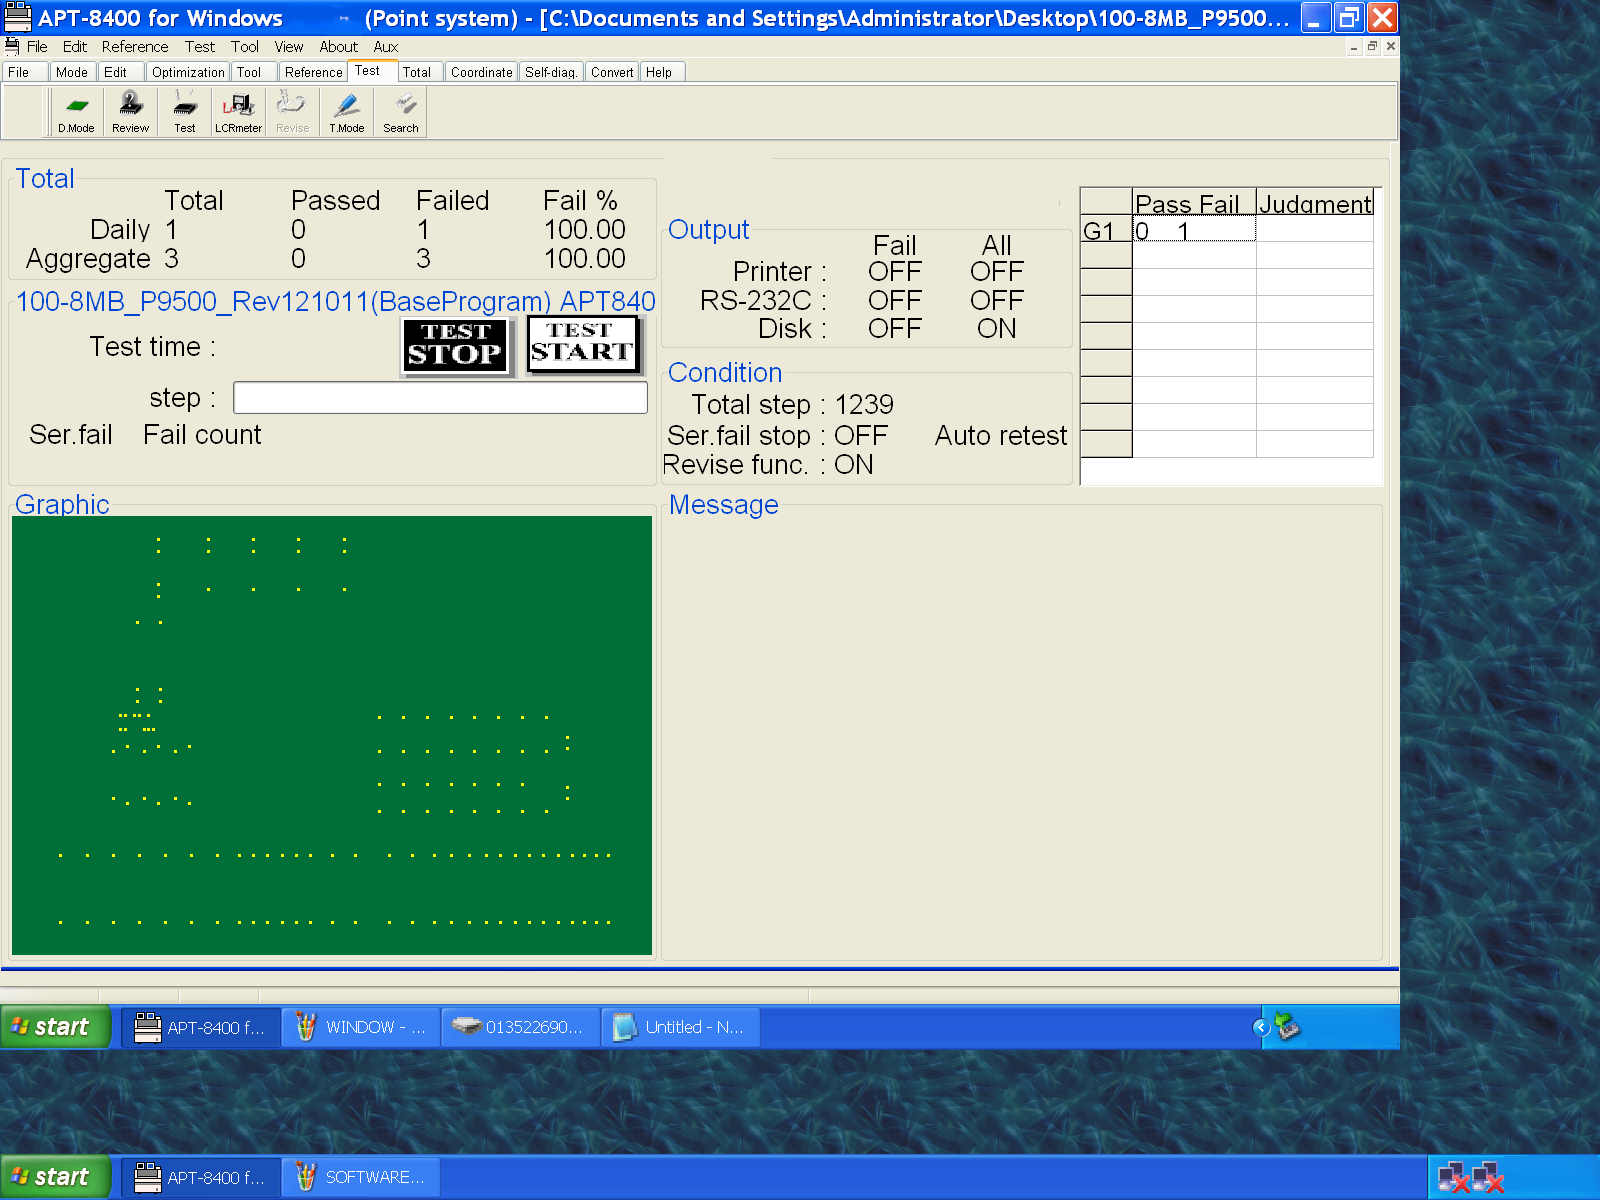The image size is (1600, 1200).
Task: Switch to the Untitled Notepad taskbar button
Action: 681,1027
